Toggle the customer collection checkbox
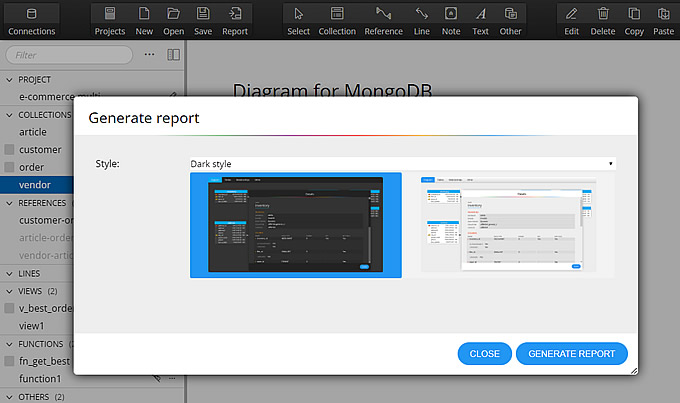680x403 pixels. point(9,150)
